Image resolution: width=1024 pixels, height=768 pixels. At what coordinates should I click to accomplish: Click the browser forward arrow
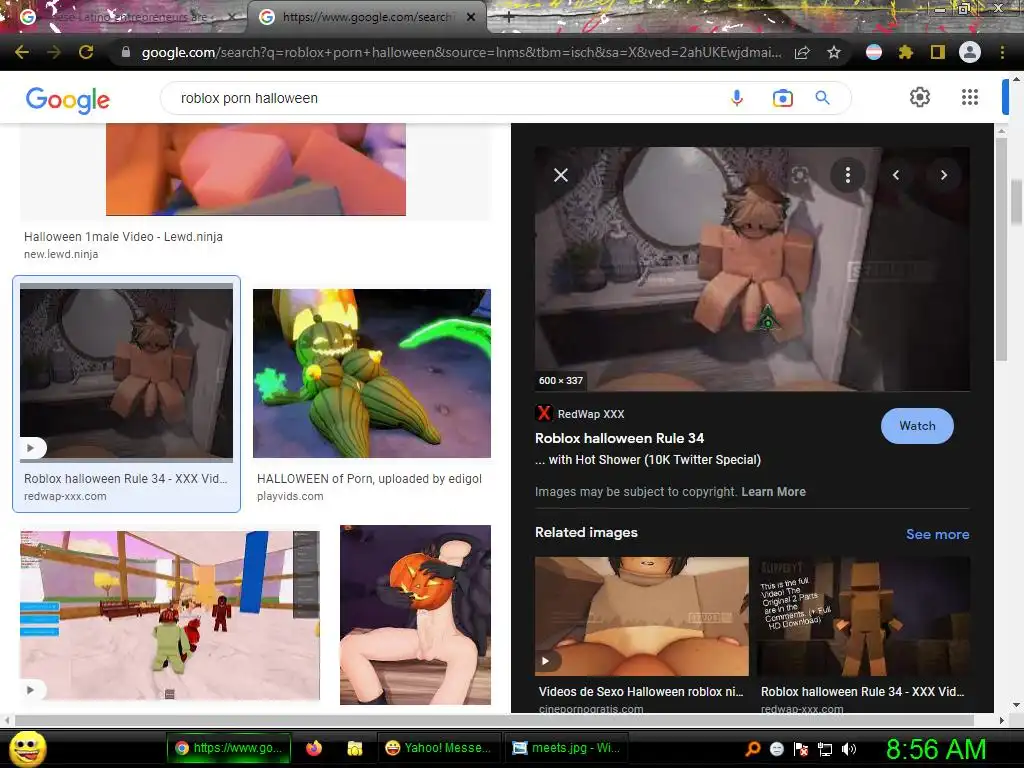[54, 52]
